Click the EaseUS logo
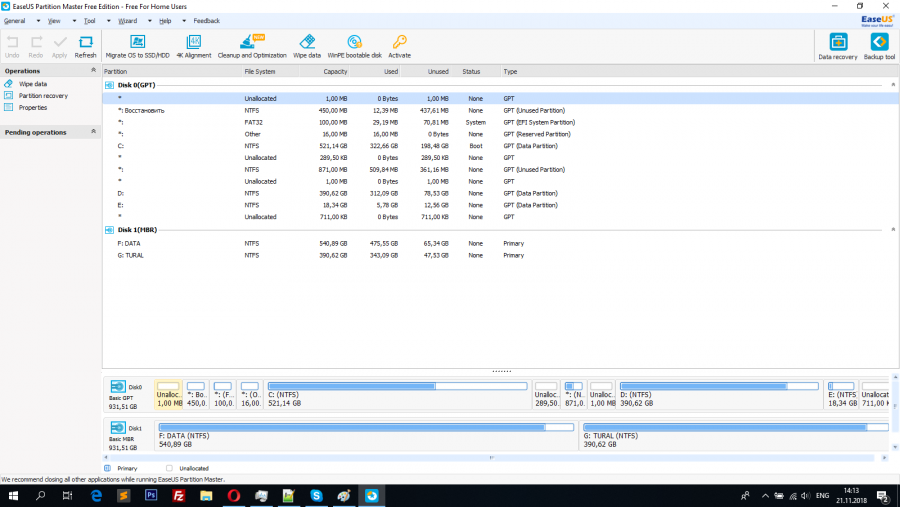The image size is (900, 507). coord(877,21)
